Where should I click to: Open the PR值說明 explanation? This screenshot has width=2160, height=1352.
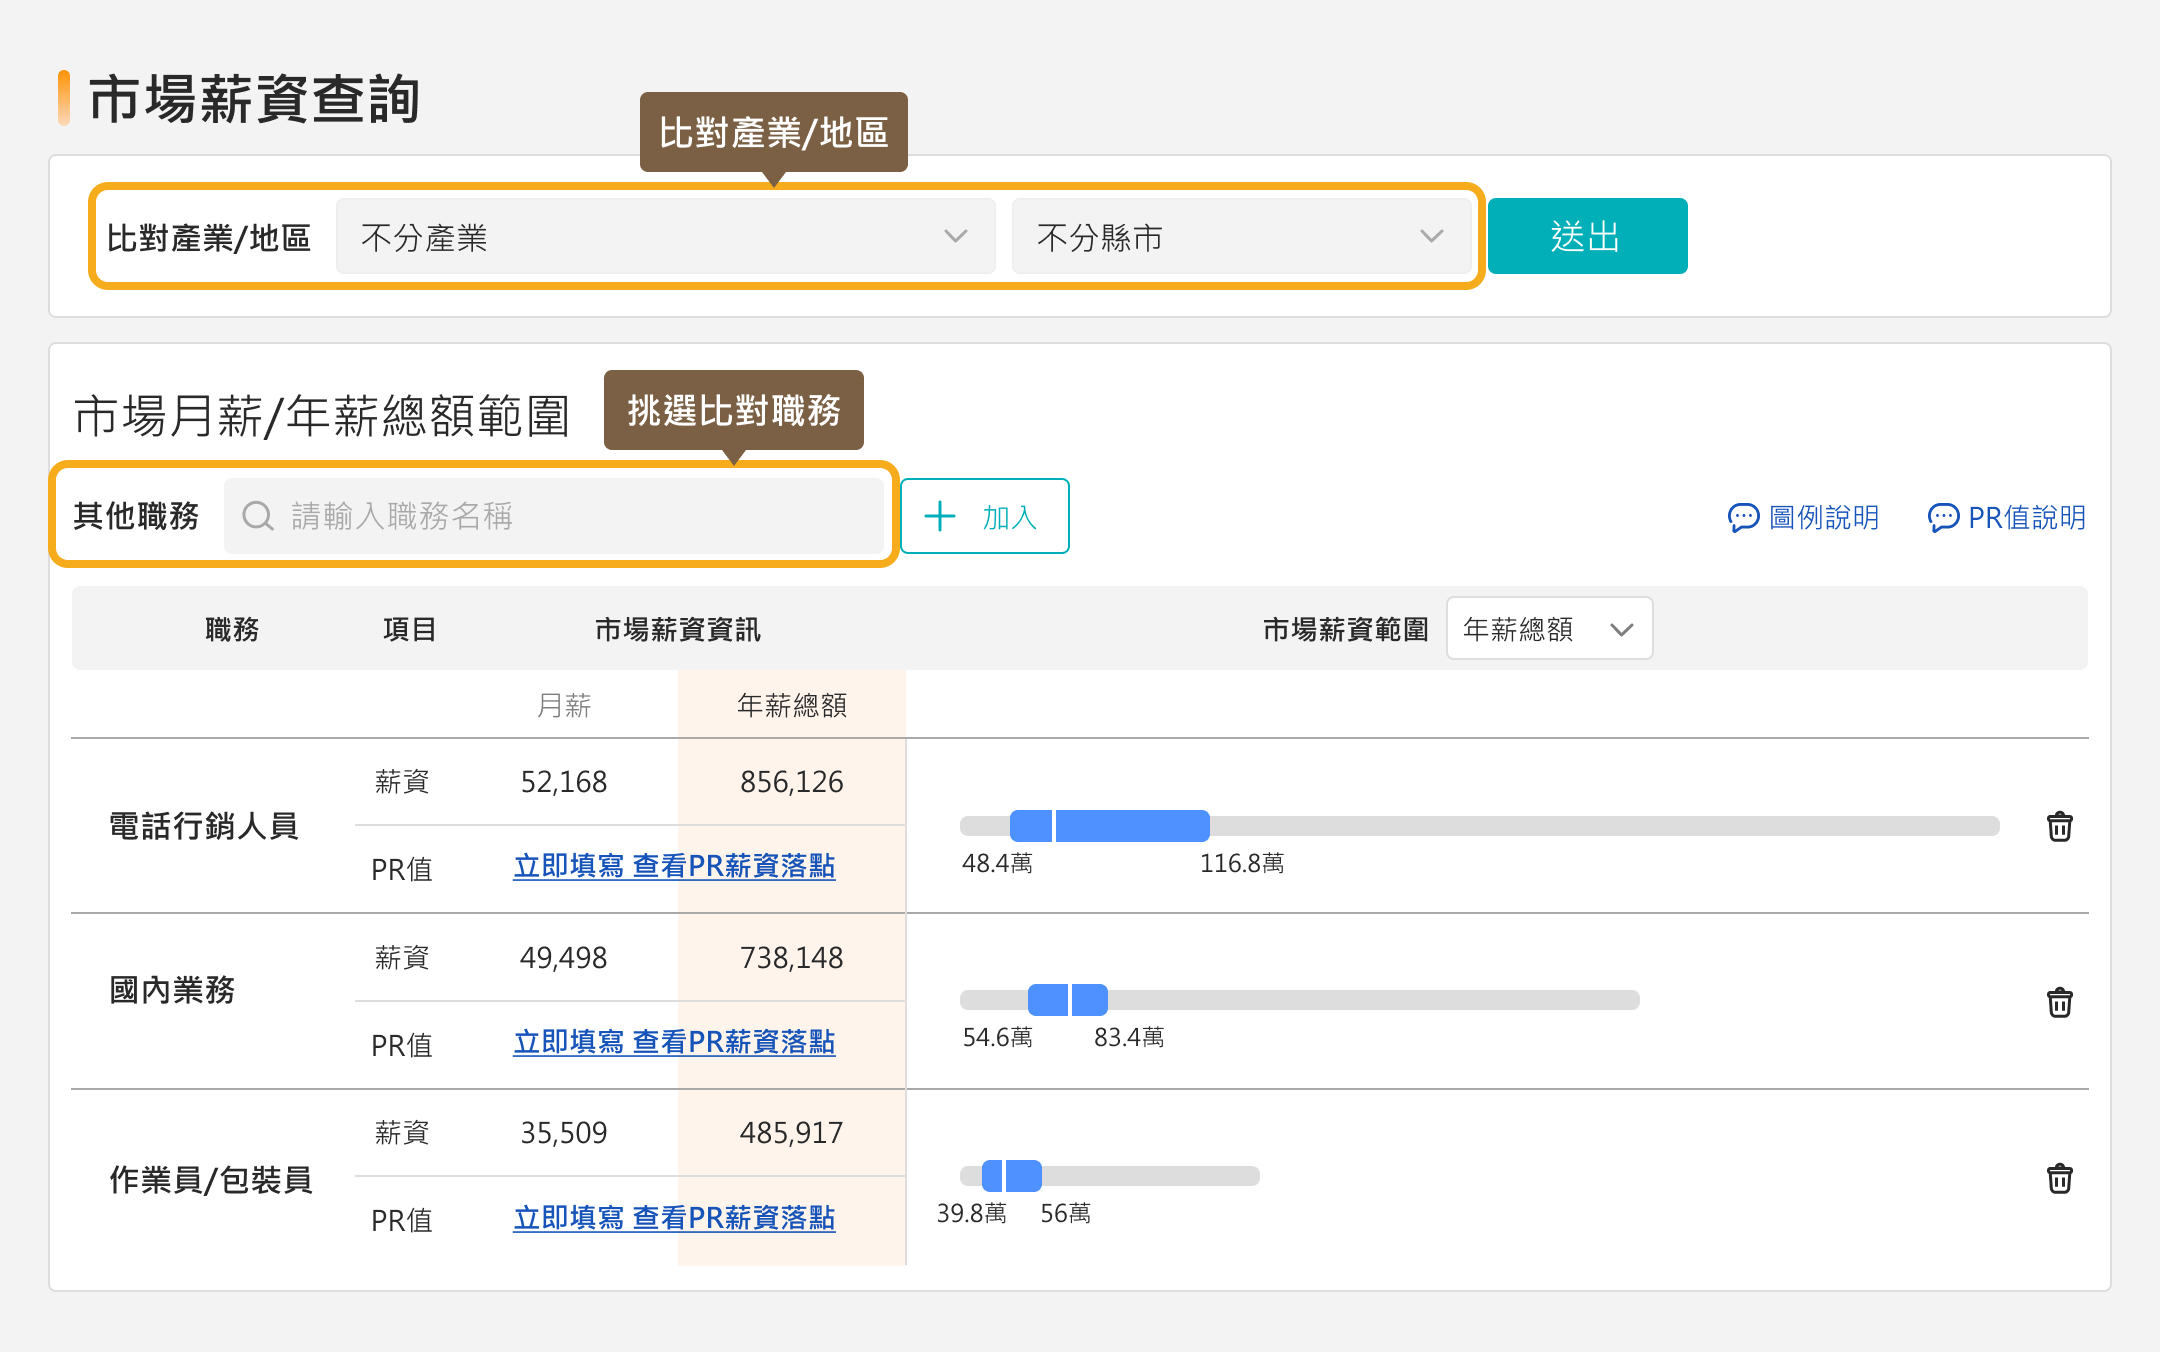click(x=2006, y=517)
